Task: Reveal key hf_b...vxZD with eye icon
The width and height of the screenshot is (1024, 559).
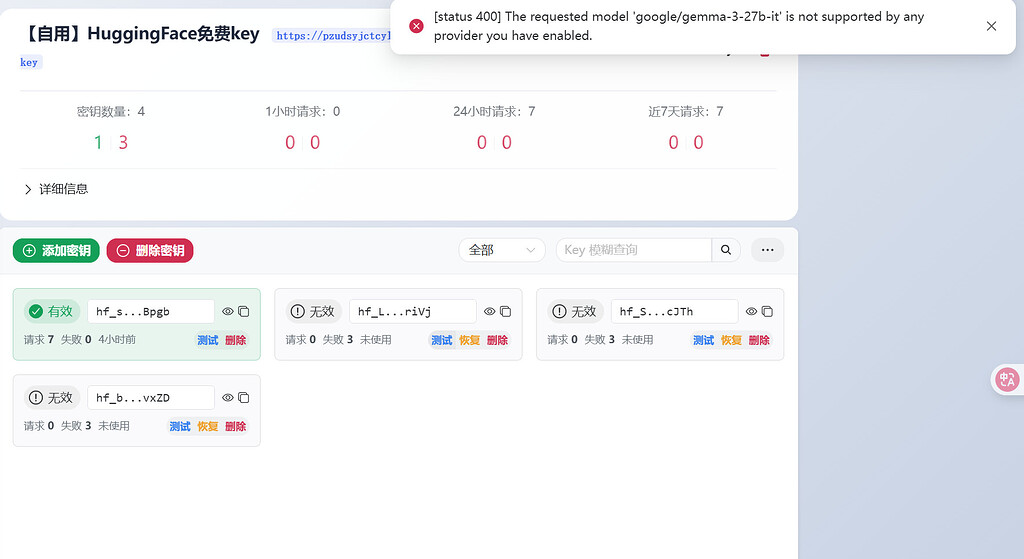Action: 228,398
